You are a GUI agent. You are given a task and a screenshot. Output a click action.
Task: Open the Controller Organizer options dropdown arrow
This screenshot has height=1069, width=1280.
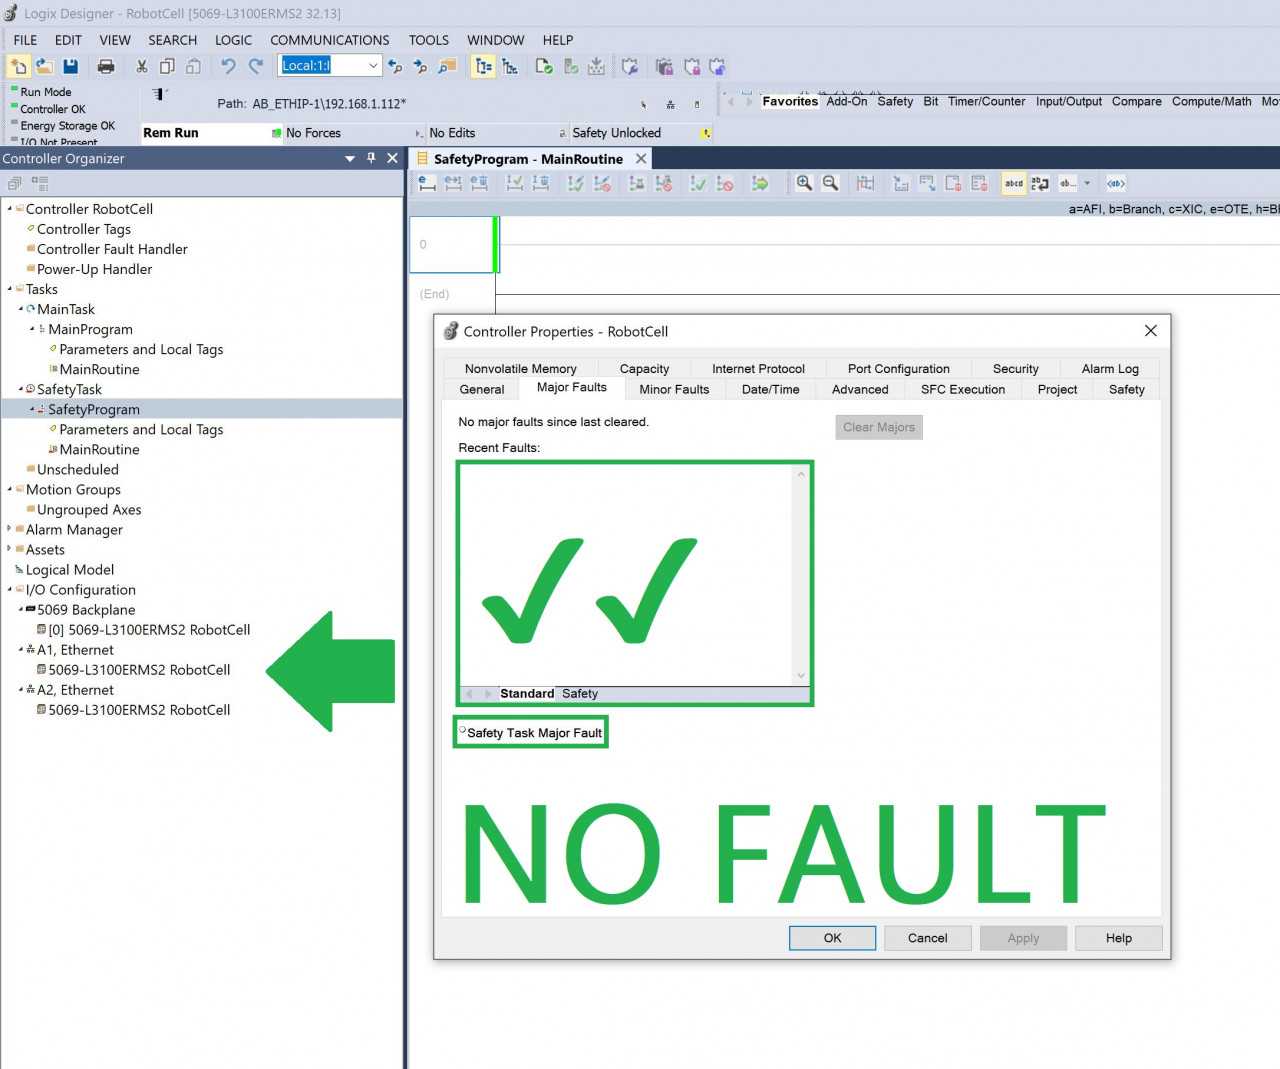coord(350,158)
